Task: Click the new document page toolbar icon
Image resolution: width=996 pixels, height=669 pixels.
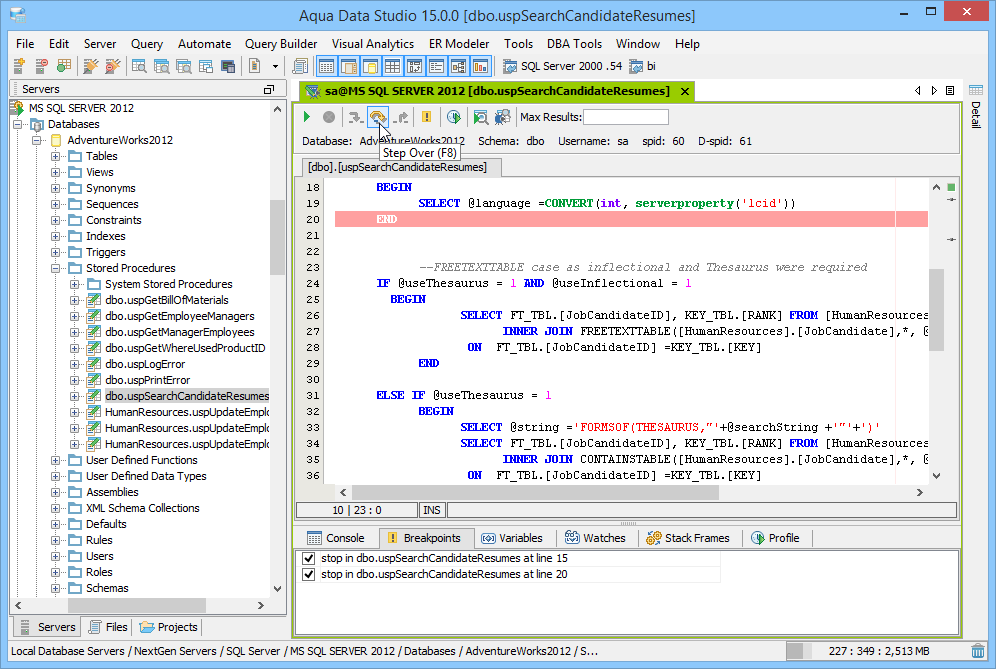Action: tap(255, 65)
